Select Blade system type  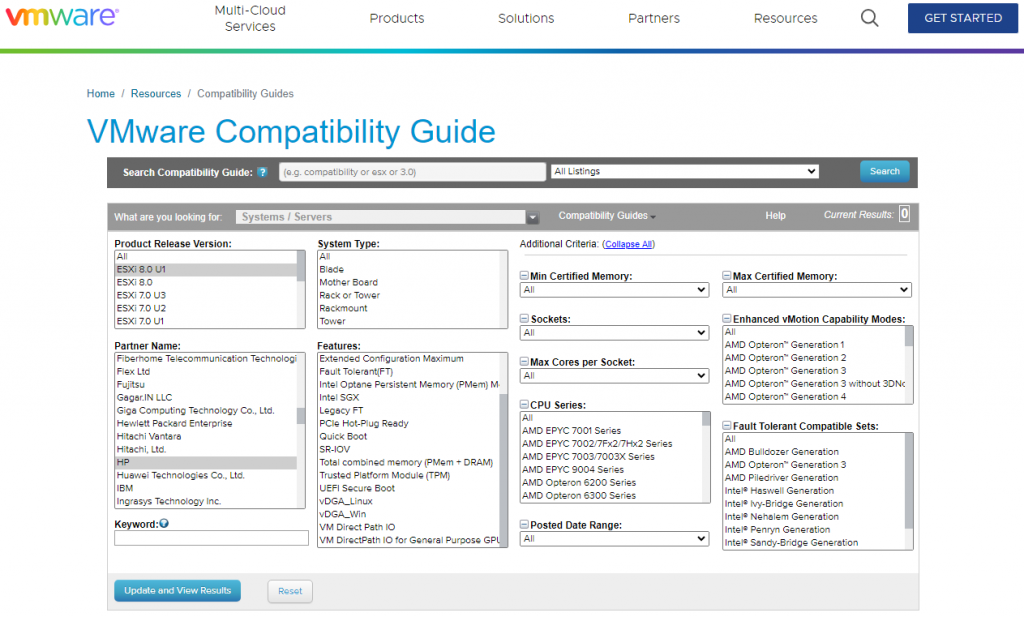tap(409, 270)
